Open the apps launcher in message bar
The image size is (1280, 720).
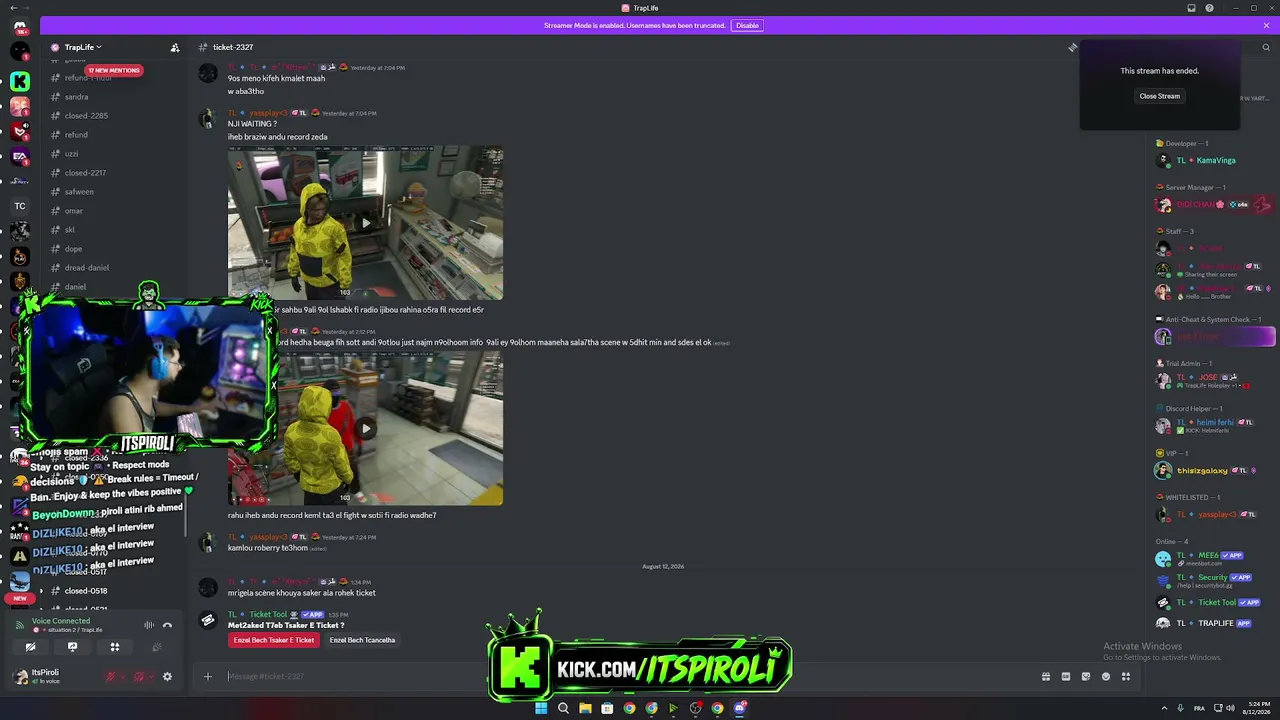(1126, 676)
